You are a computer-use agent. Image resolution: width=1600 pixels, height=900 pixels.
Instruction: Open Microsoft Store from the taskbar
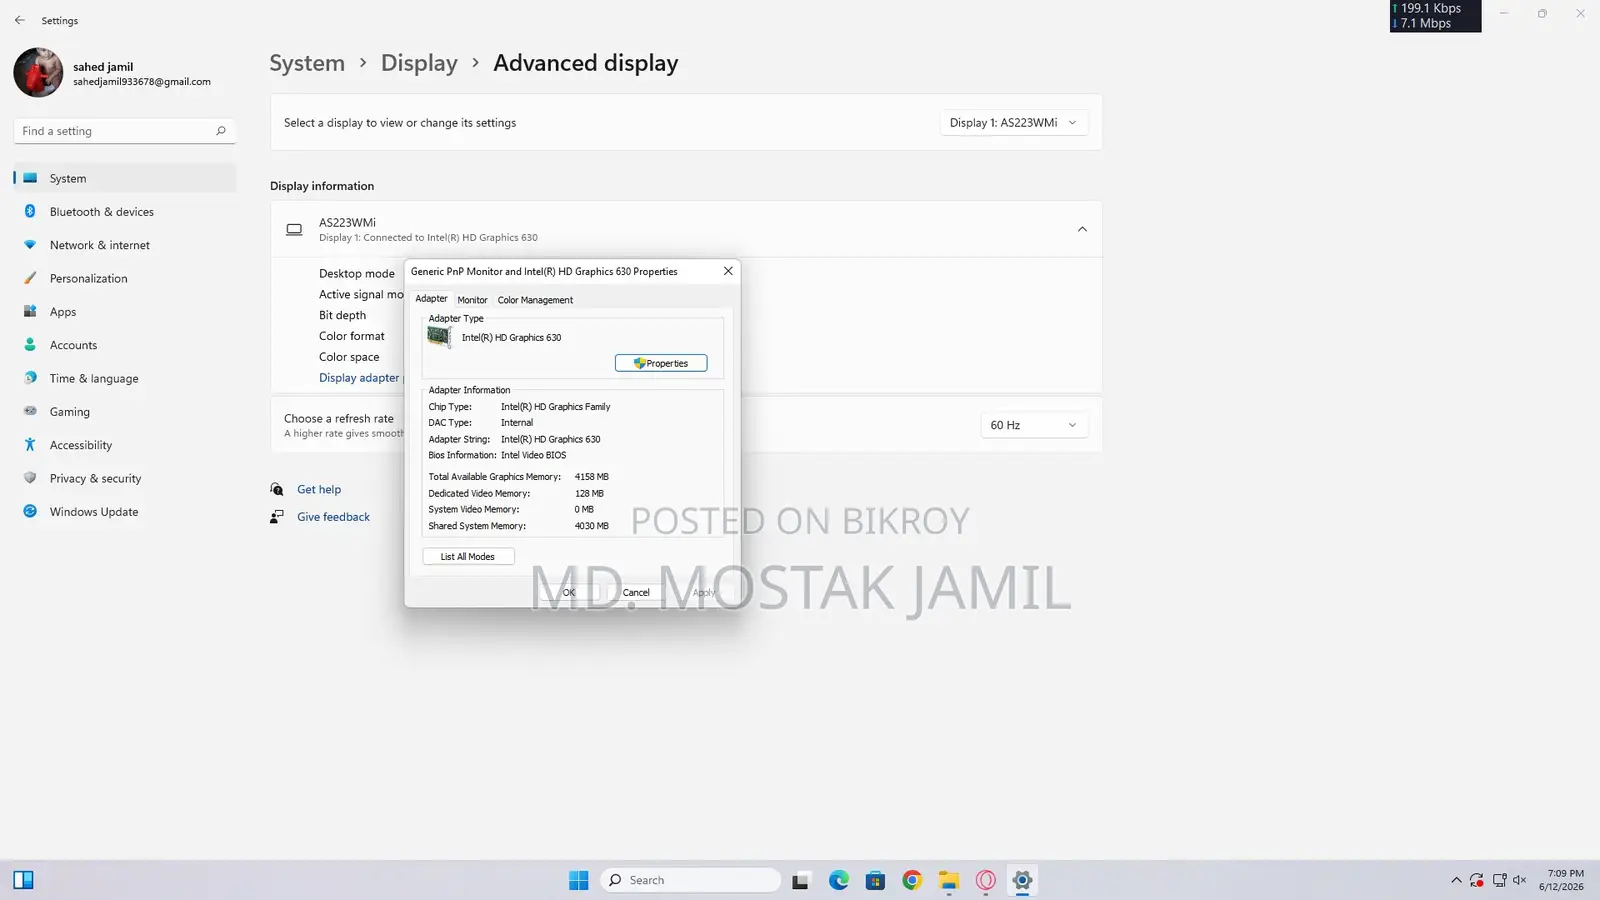click(875, 880)
